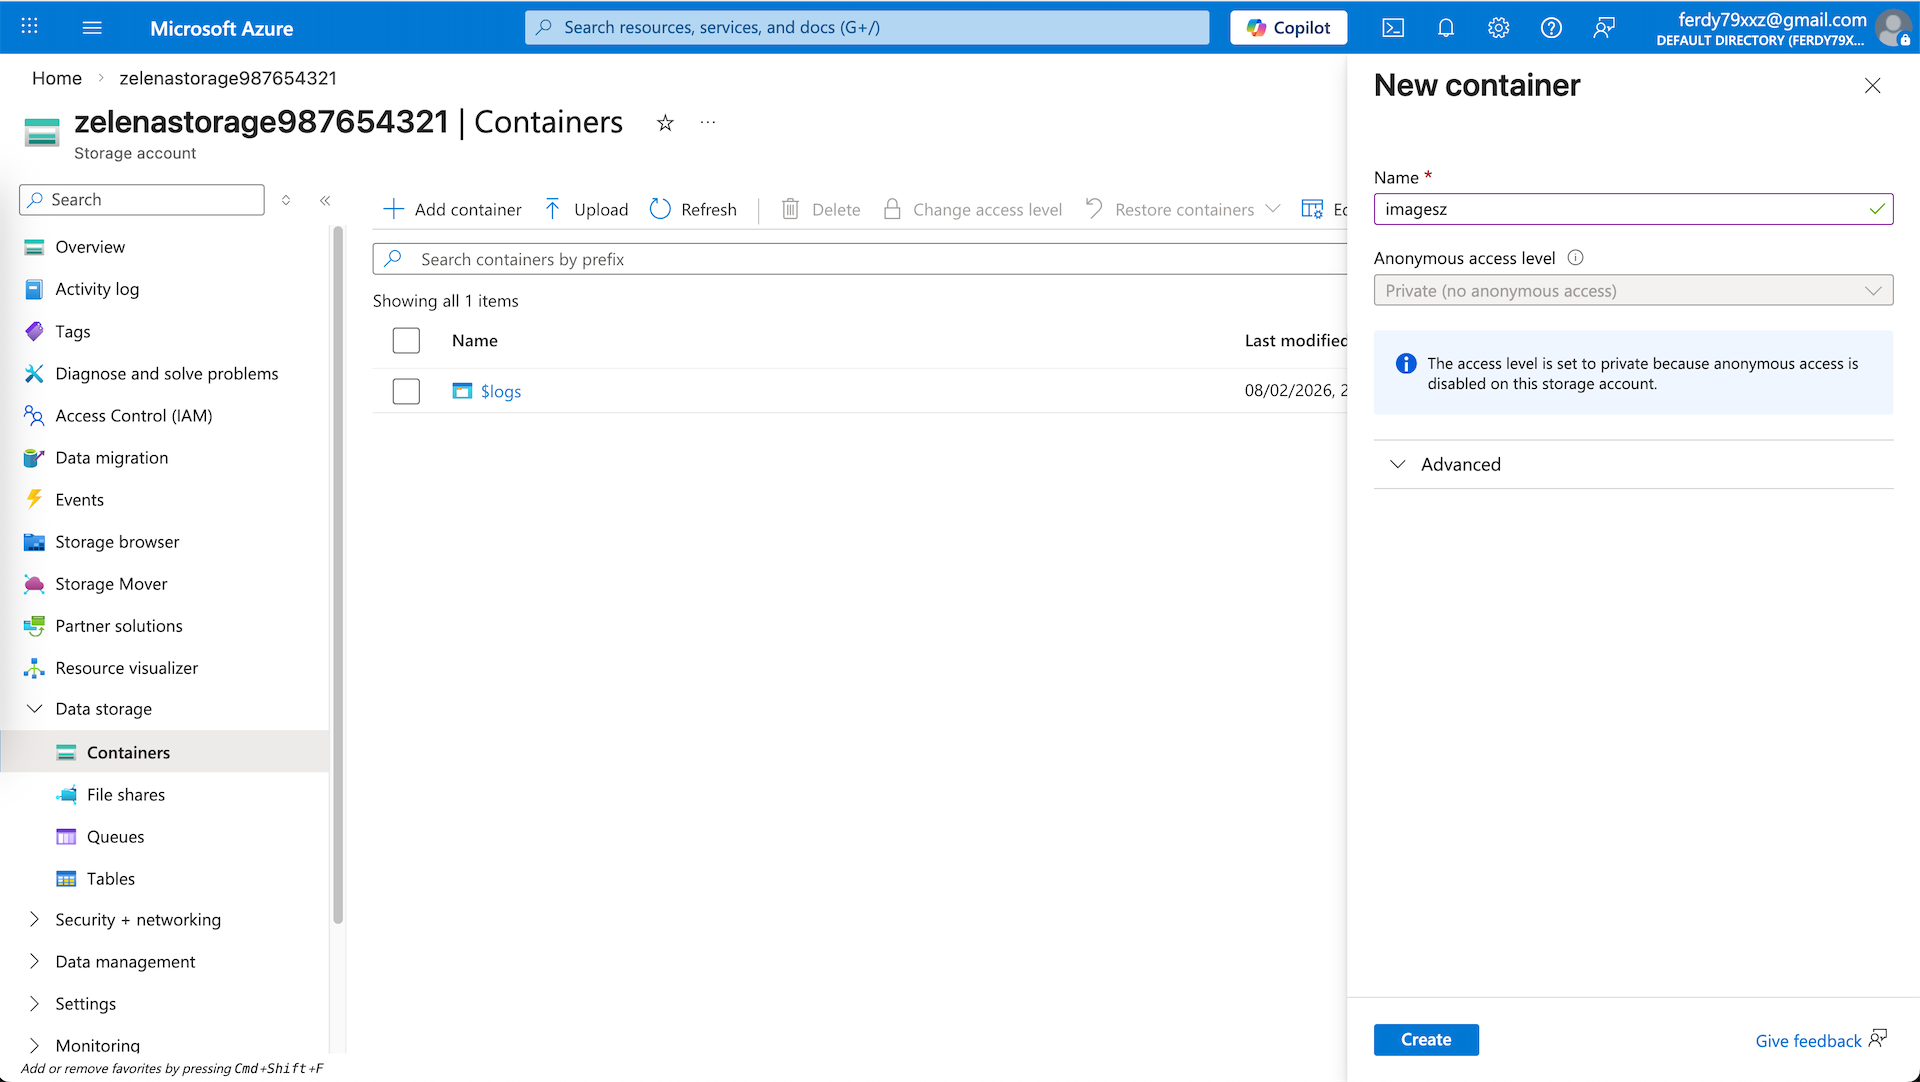
Task: Click the Refresh toolbar icon
Action: coord(660,209)
